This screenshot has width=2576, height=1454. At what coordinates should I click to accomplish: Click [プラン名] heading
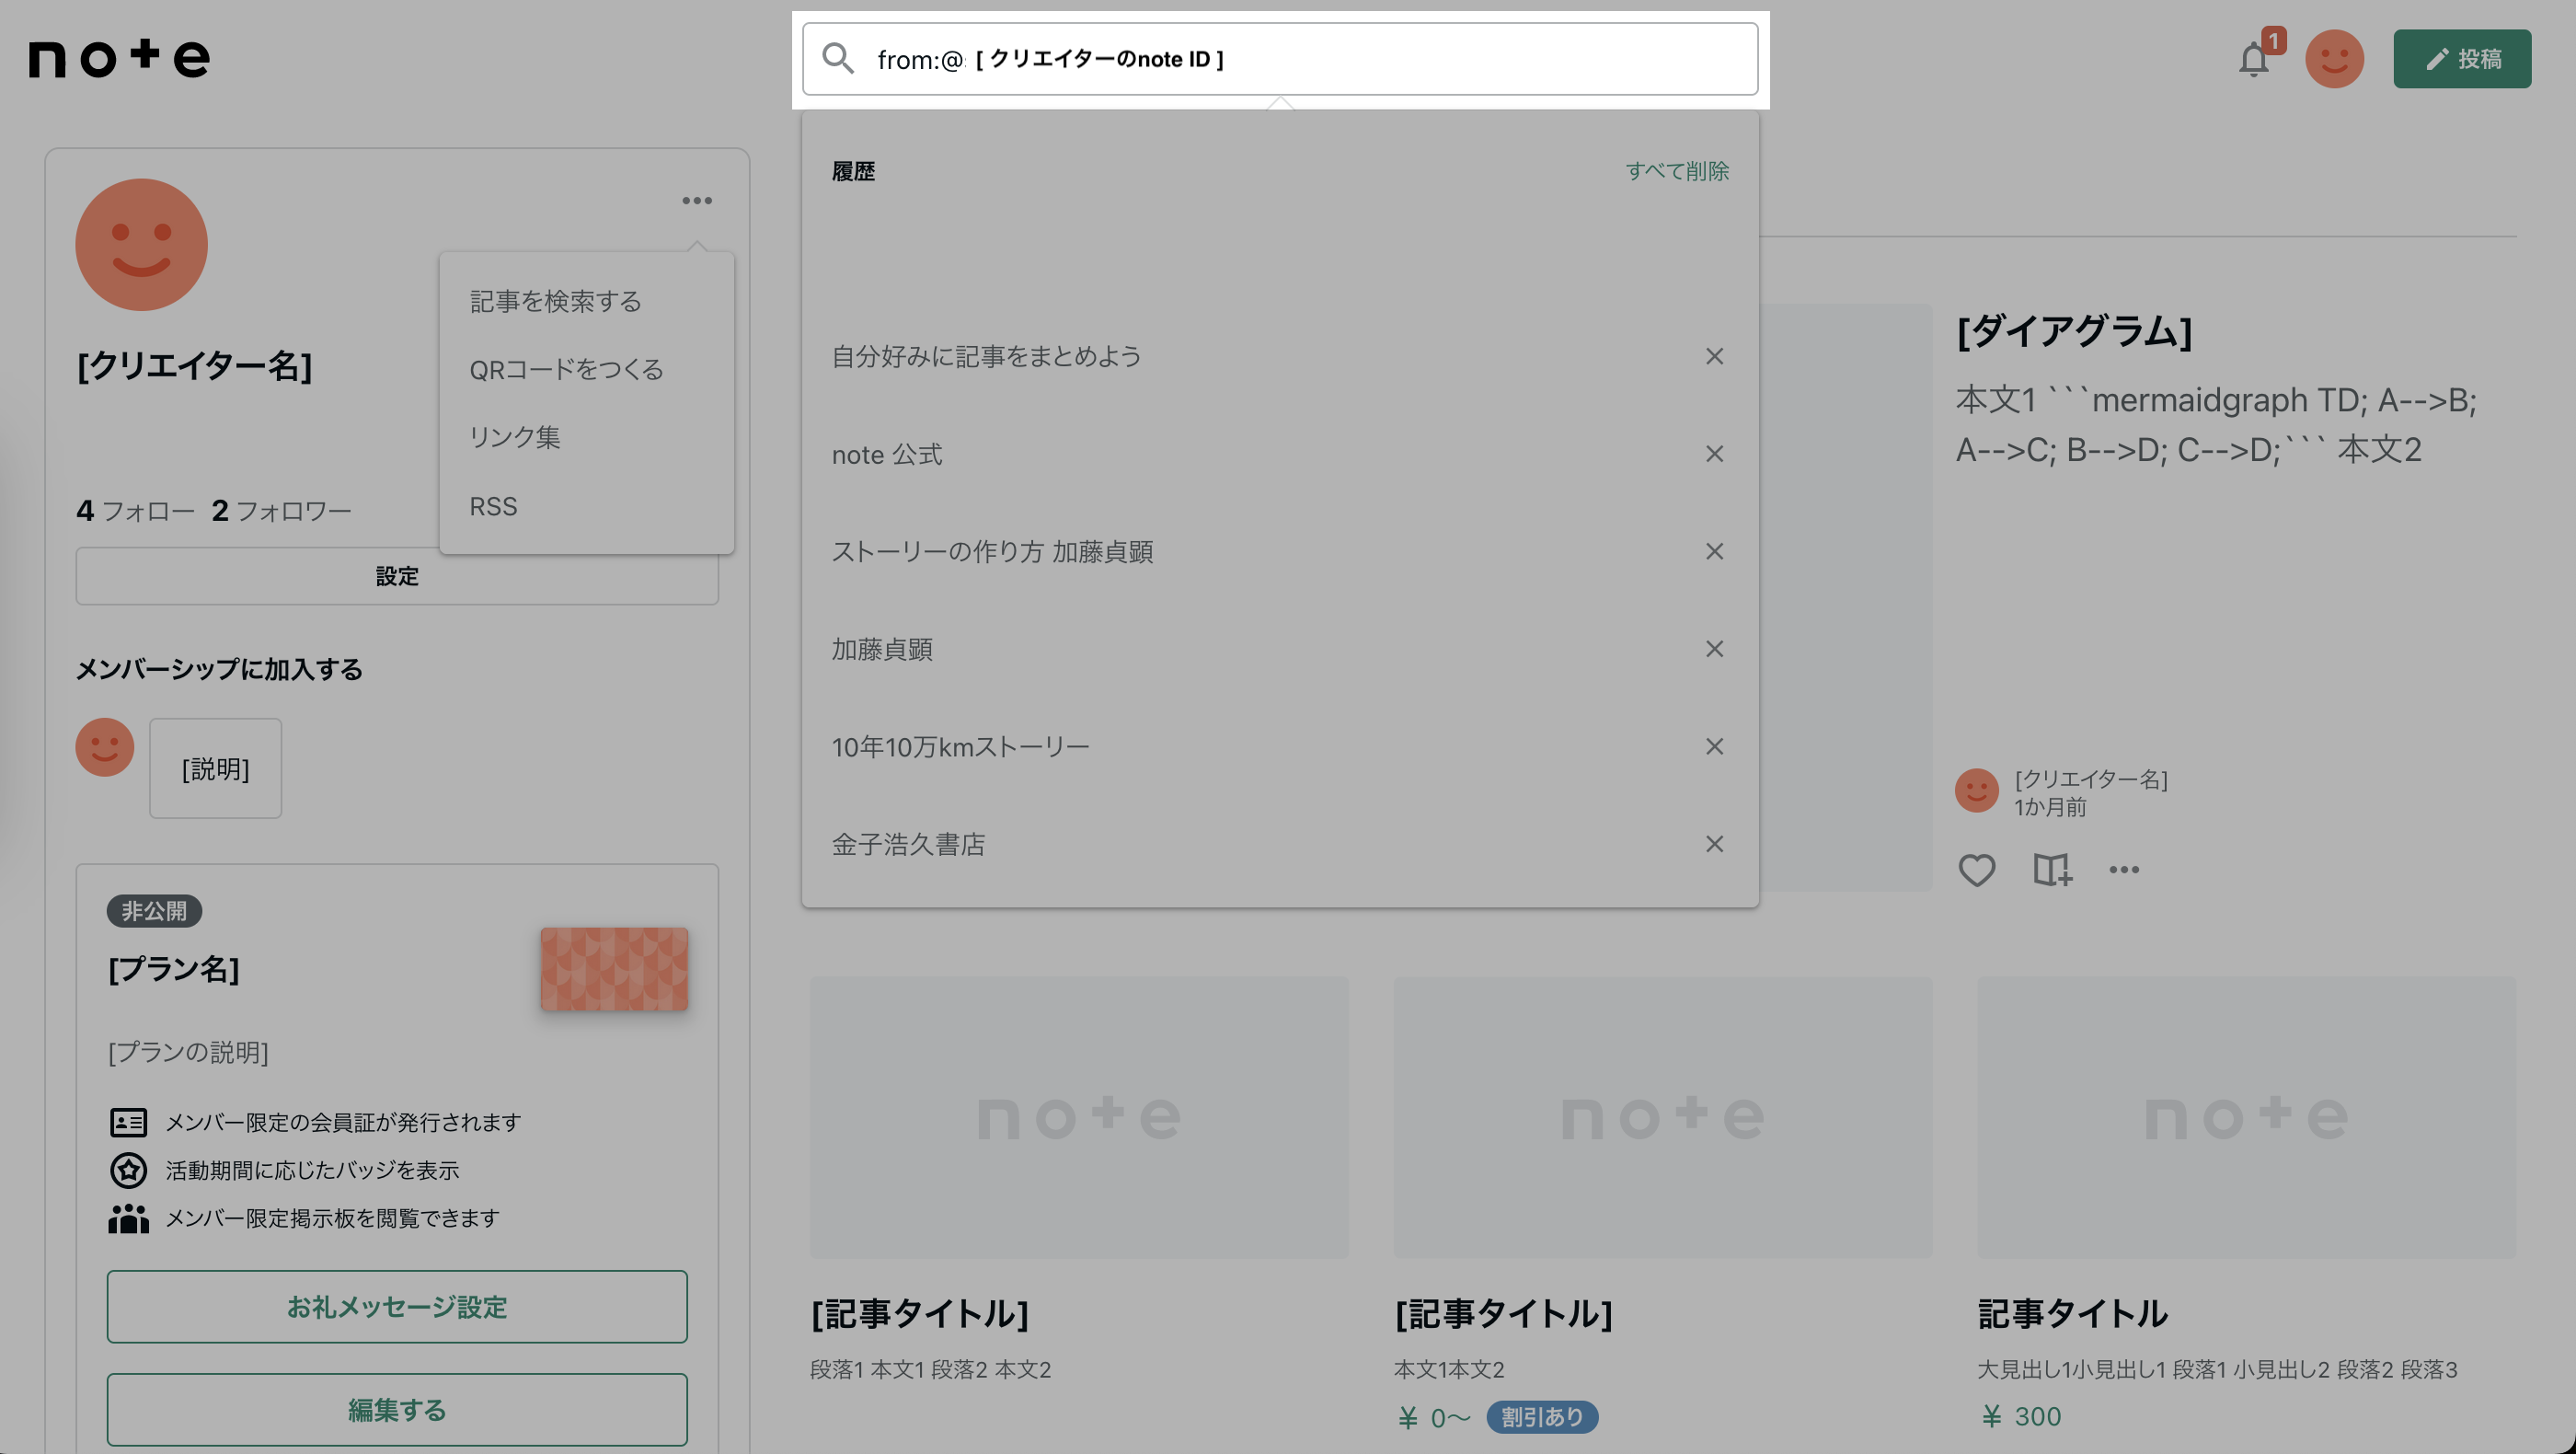(173, 968)
